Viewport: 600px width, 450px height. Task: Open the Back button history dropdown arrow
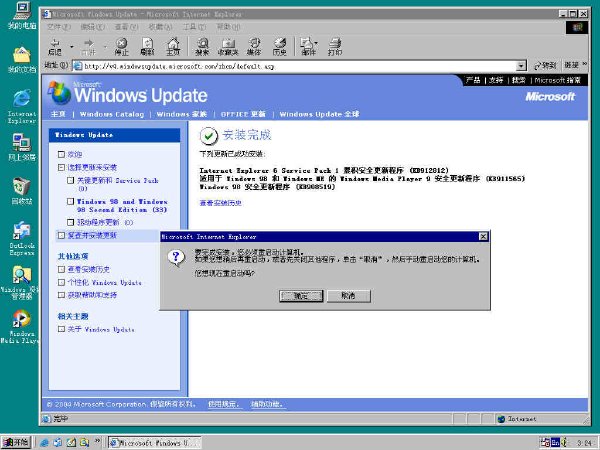tap(72, 47)
